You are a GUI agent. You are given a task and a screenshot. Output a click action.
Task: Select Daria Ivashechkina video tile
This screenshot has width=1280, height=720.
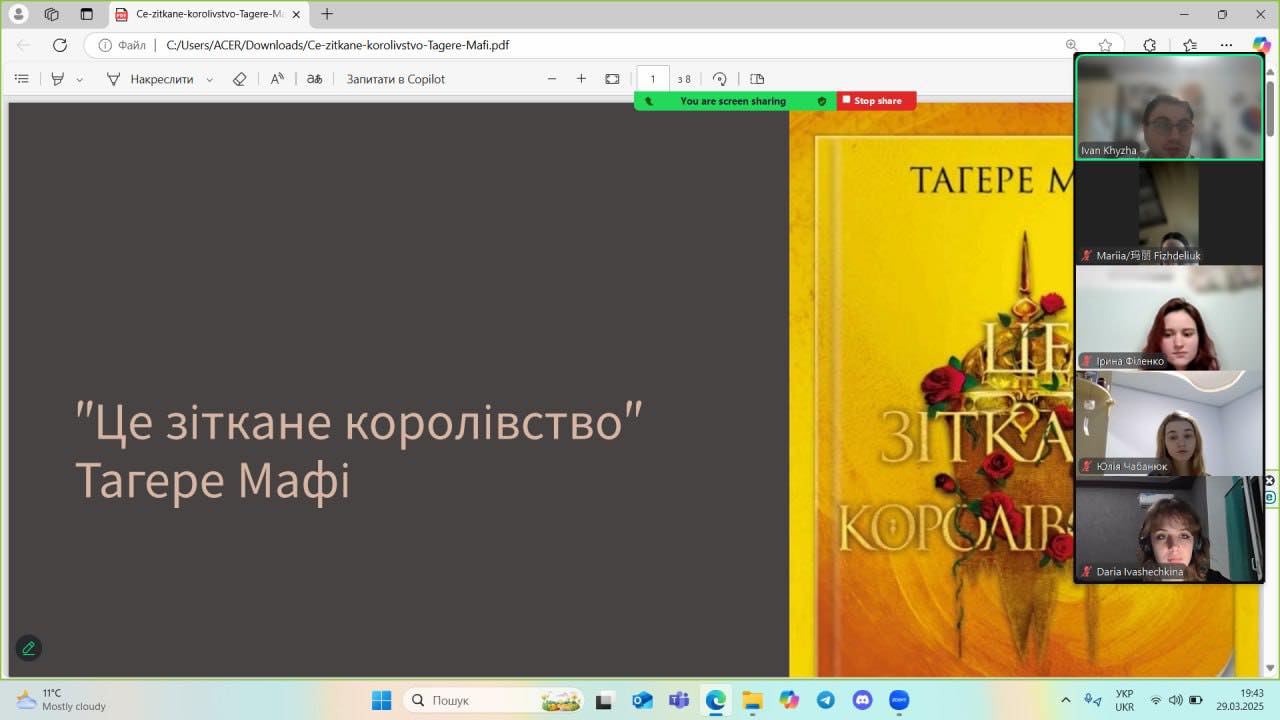click(1169, 529)
